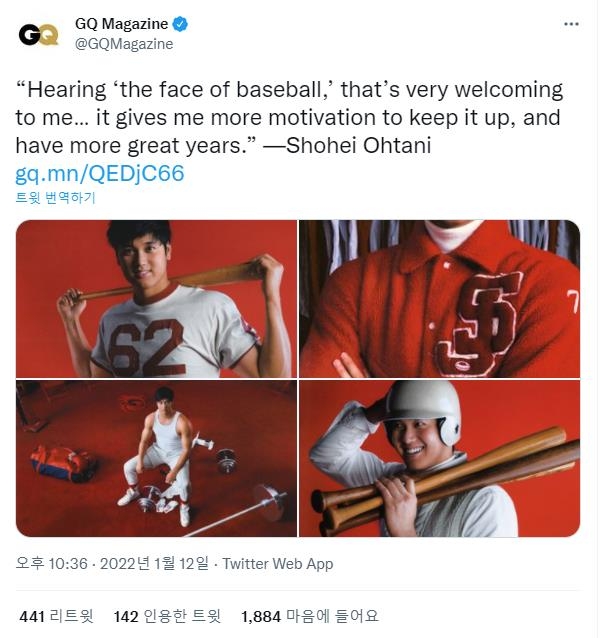Open the GQ Magazine display name
This screenshot has width=605, height=638.
(x=121, y=24)
